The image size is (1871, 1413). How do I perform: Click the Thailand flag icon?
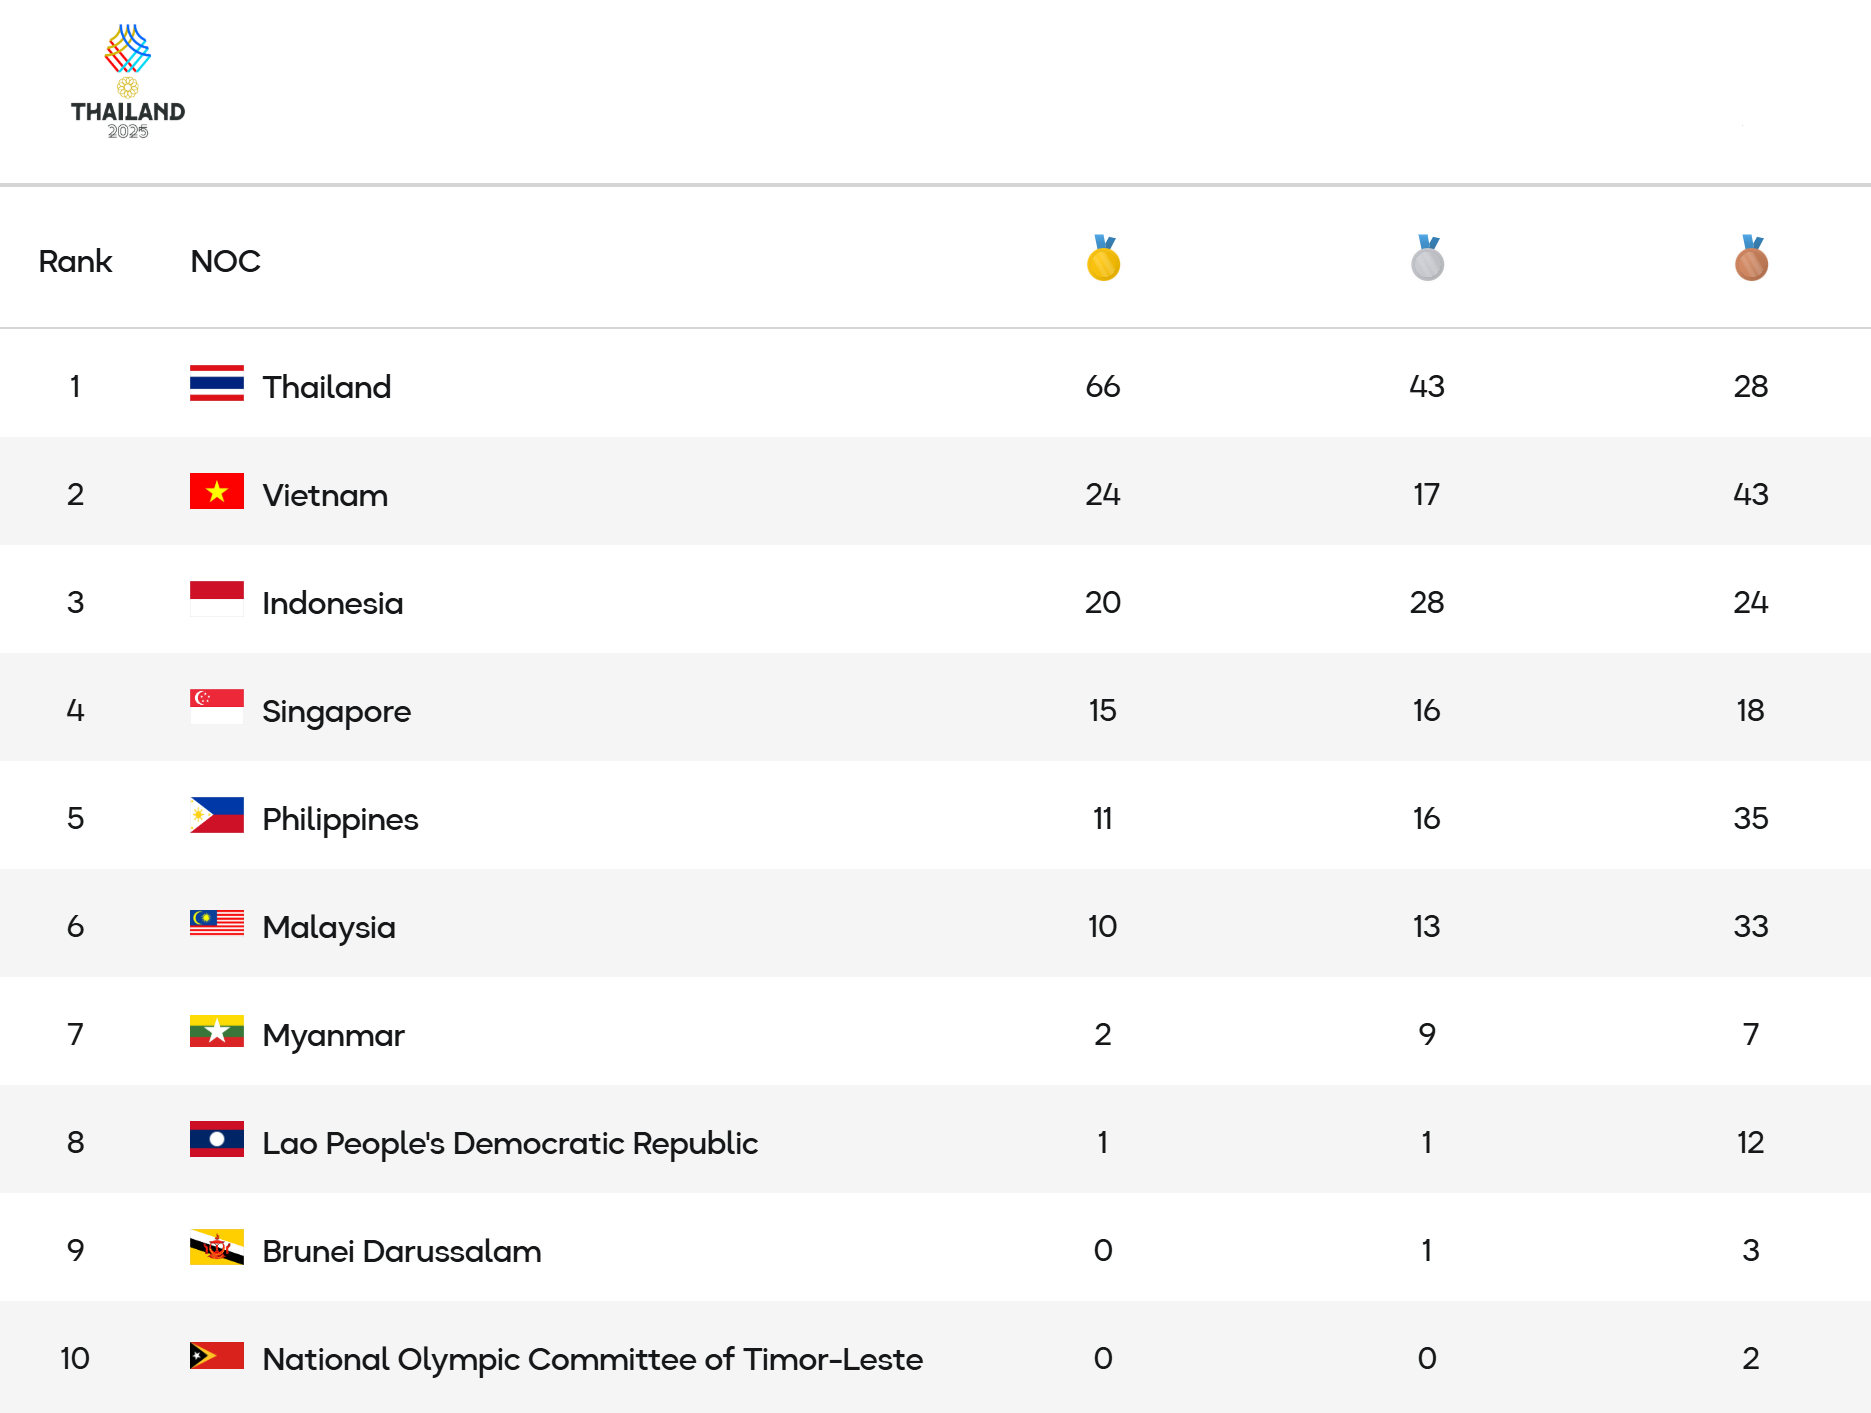tap(217, 384)
